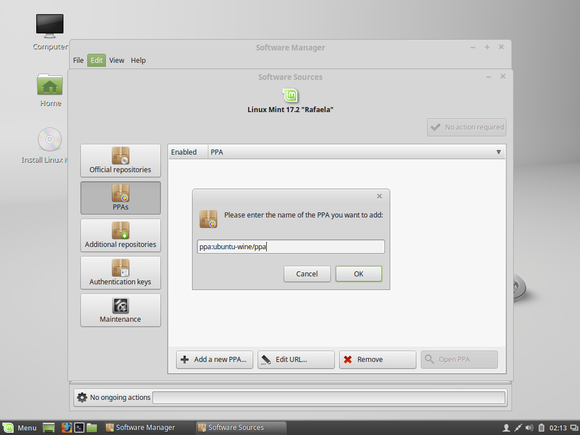Confirm the PPA with OK

click(x=358, y=274)
